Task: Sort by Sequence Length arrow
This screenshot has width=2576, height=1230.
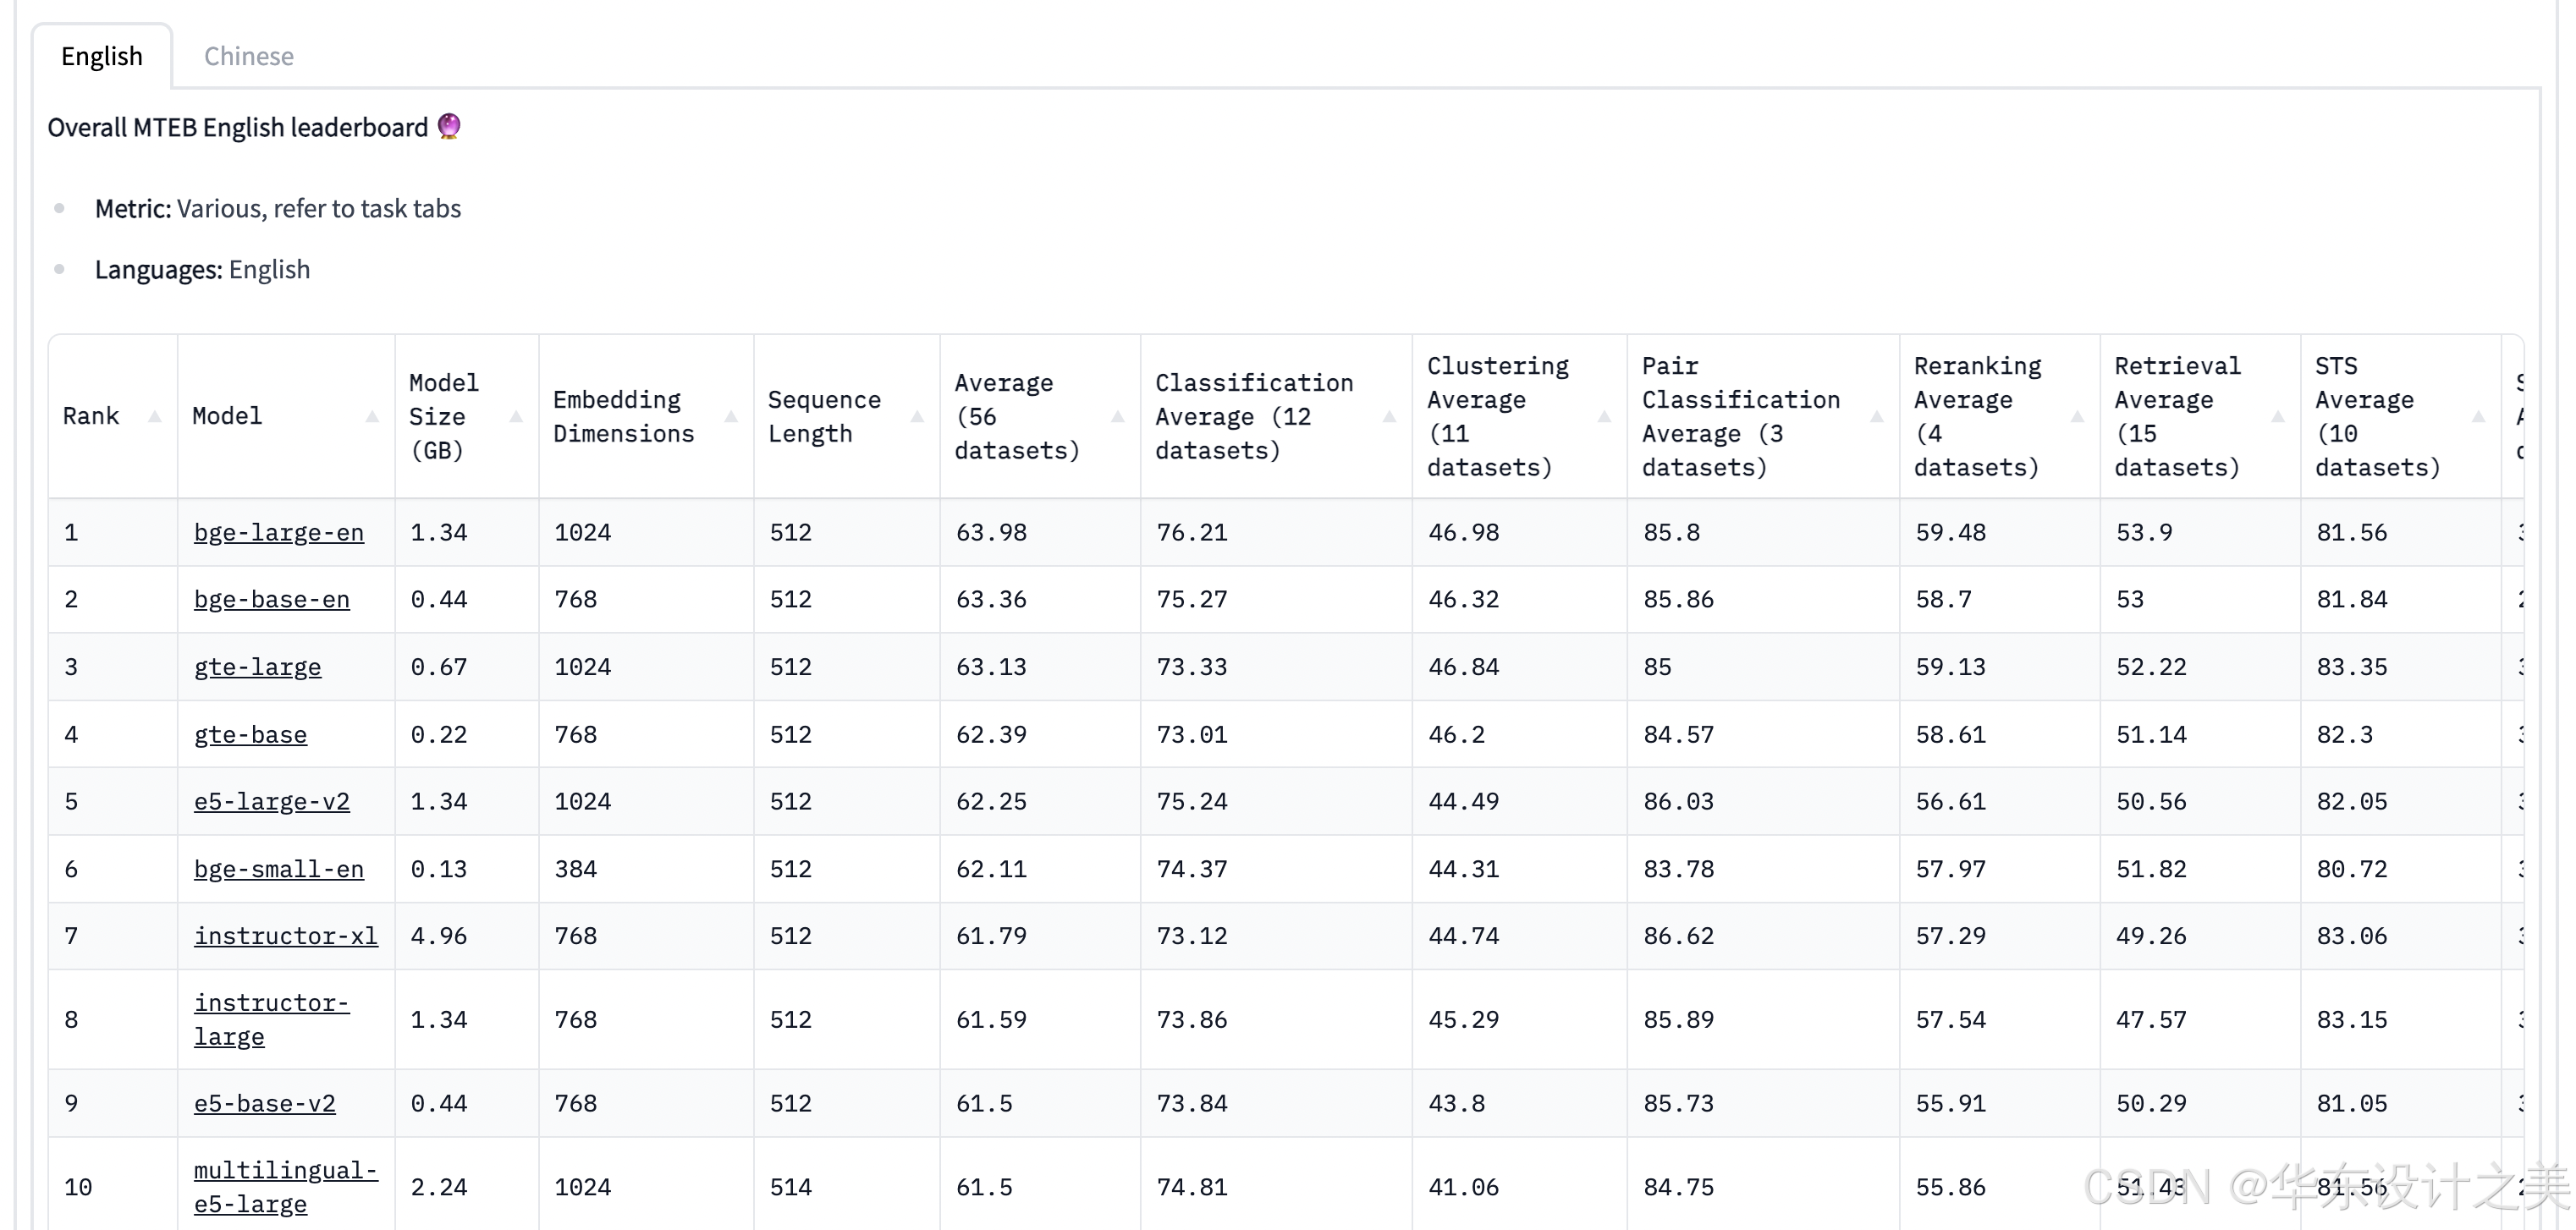Action: [x=917, y=416]
